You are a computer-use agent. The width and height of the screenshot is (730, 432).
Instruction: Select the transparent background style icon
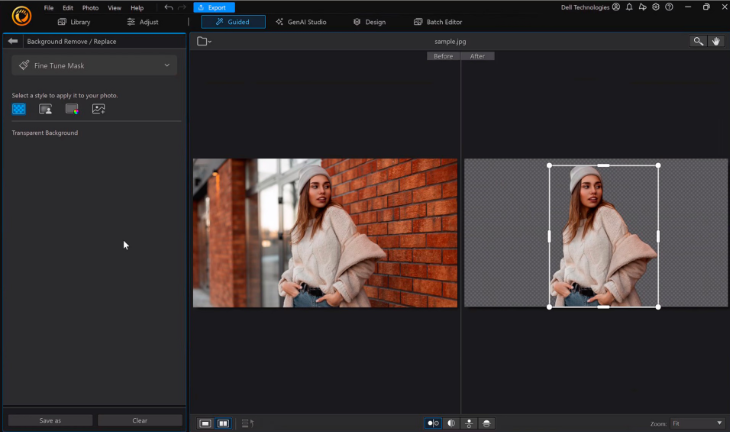[x=19, y=109]
